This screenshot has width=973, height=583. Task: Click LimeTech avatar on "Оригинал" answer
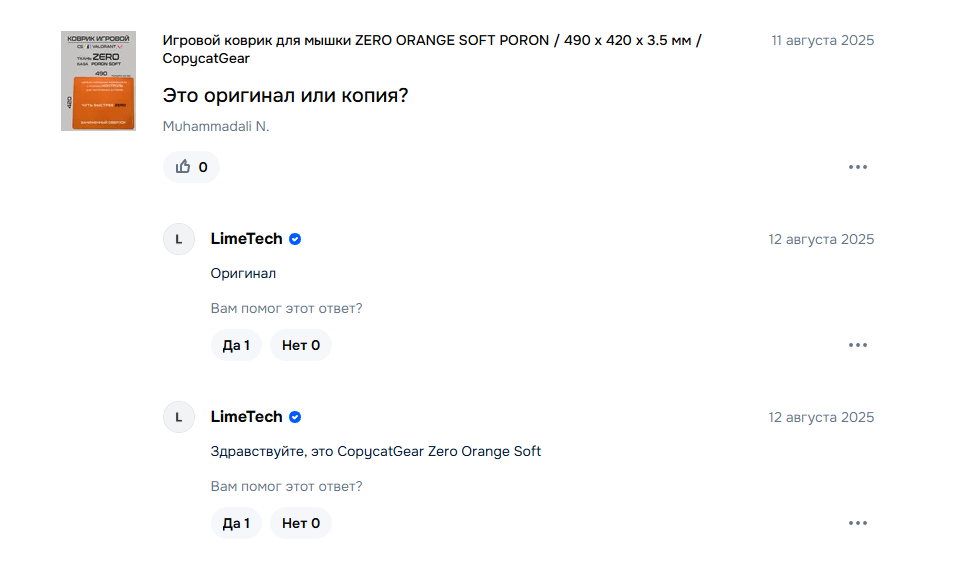(x=179, y=240)
